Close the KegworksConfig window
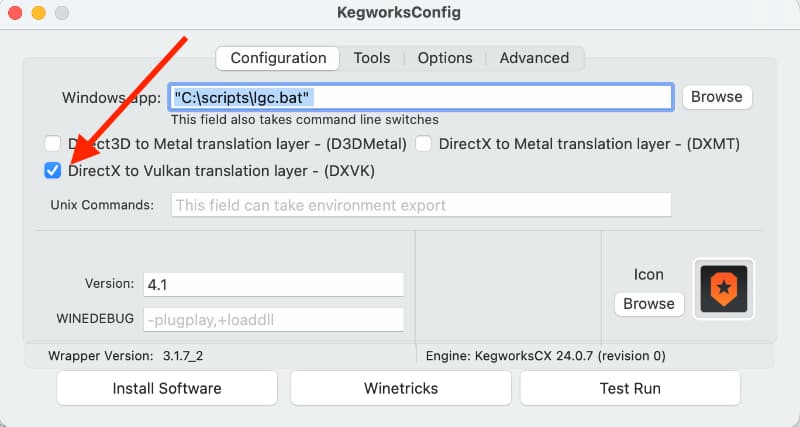The width and height of the screenshot is (800, 427). click(15, 13)
